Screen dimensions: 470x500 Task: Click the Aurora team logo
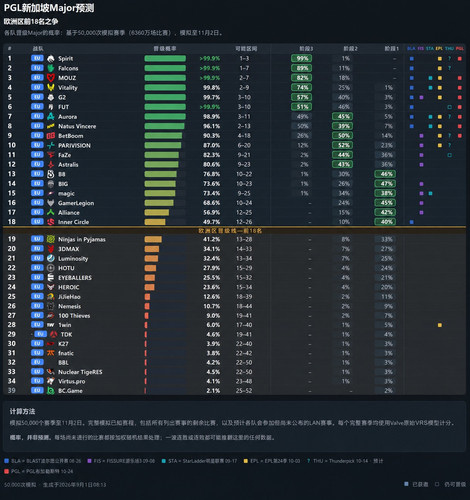pyautogui.click(x=51, y=117)
